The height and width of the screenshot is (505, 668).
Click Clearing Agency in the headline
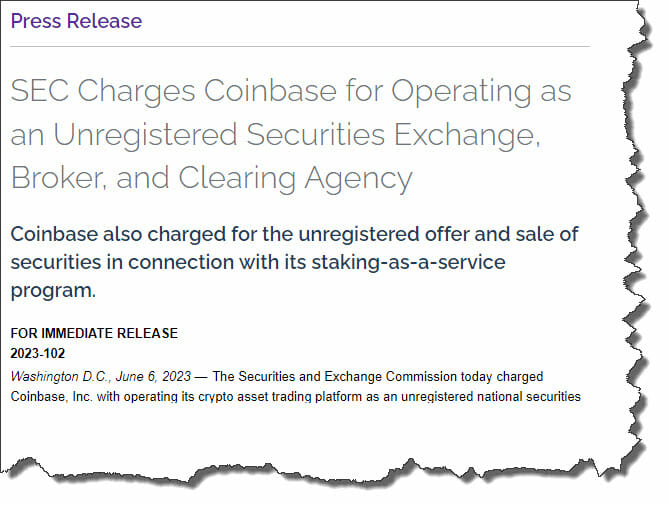[x=296, y=180]
